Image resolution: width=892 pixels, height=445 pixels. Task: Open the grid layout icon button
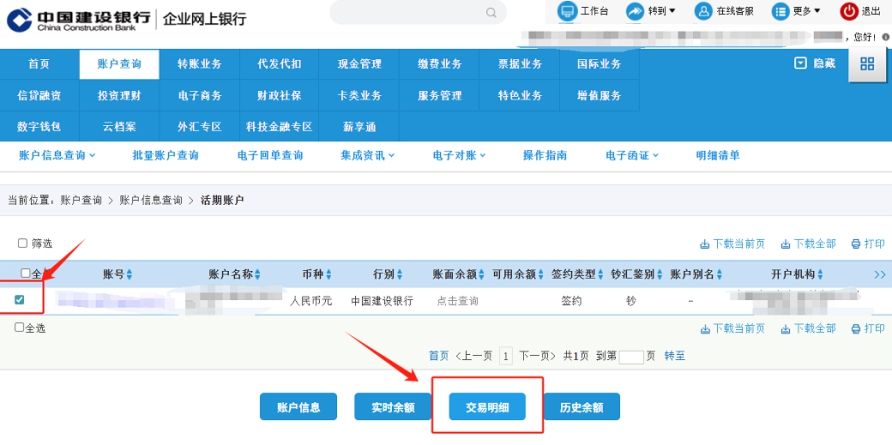click(x=868, y=64)
